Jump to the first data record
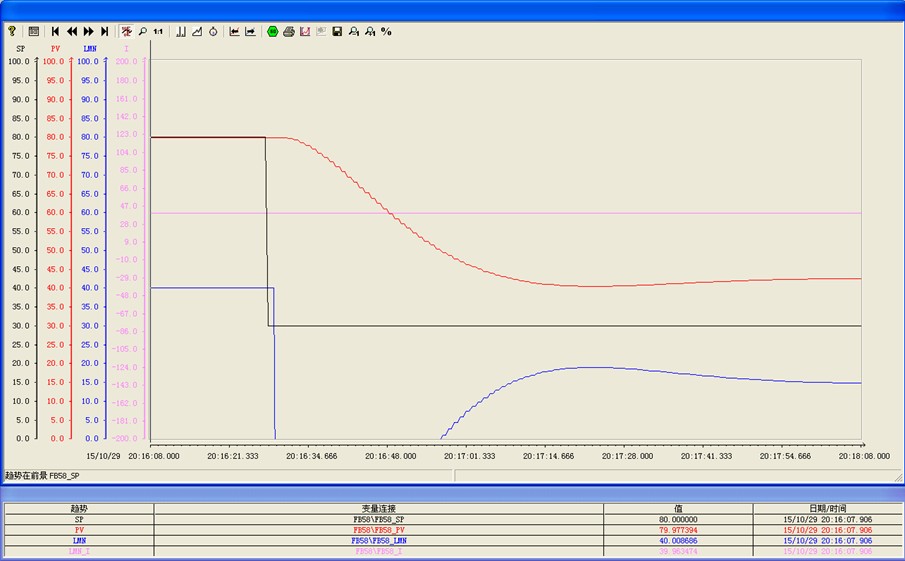Screen dimensions: 905x561 point(55,31)
